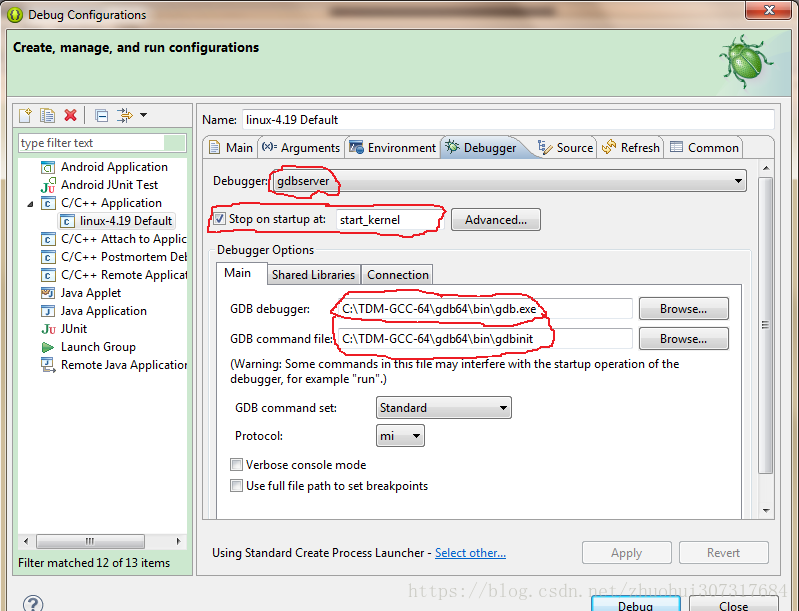Image resolution: width=799 pixels, height=611 pixels.
Task: Click the Close button at bottom
Action: pos(733,604)
